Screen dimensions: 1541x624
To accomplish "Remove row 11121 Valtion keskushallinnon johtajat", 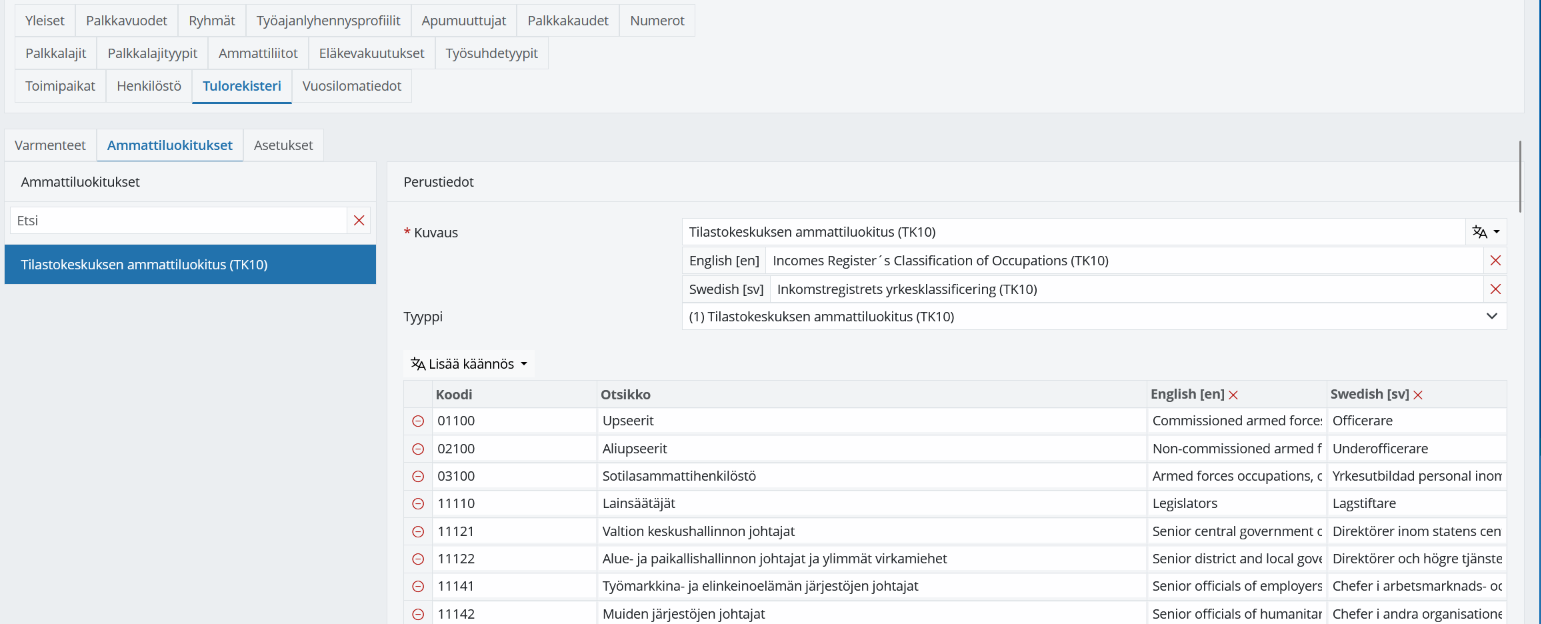I will (x=418, y=531).
